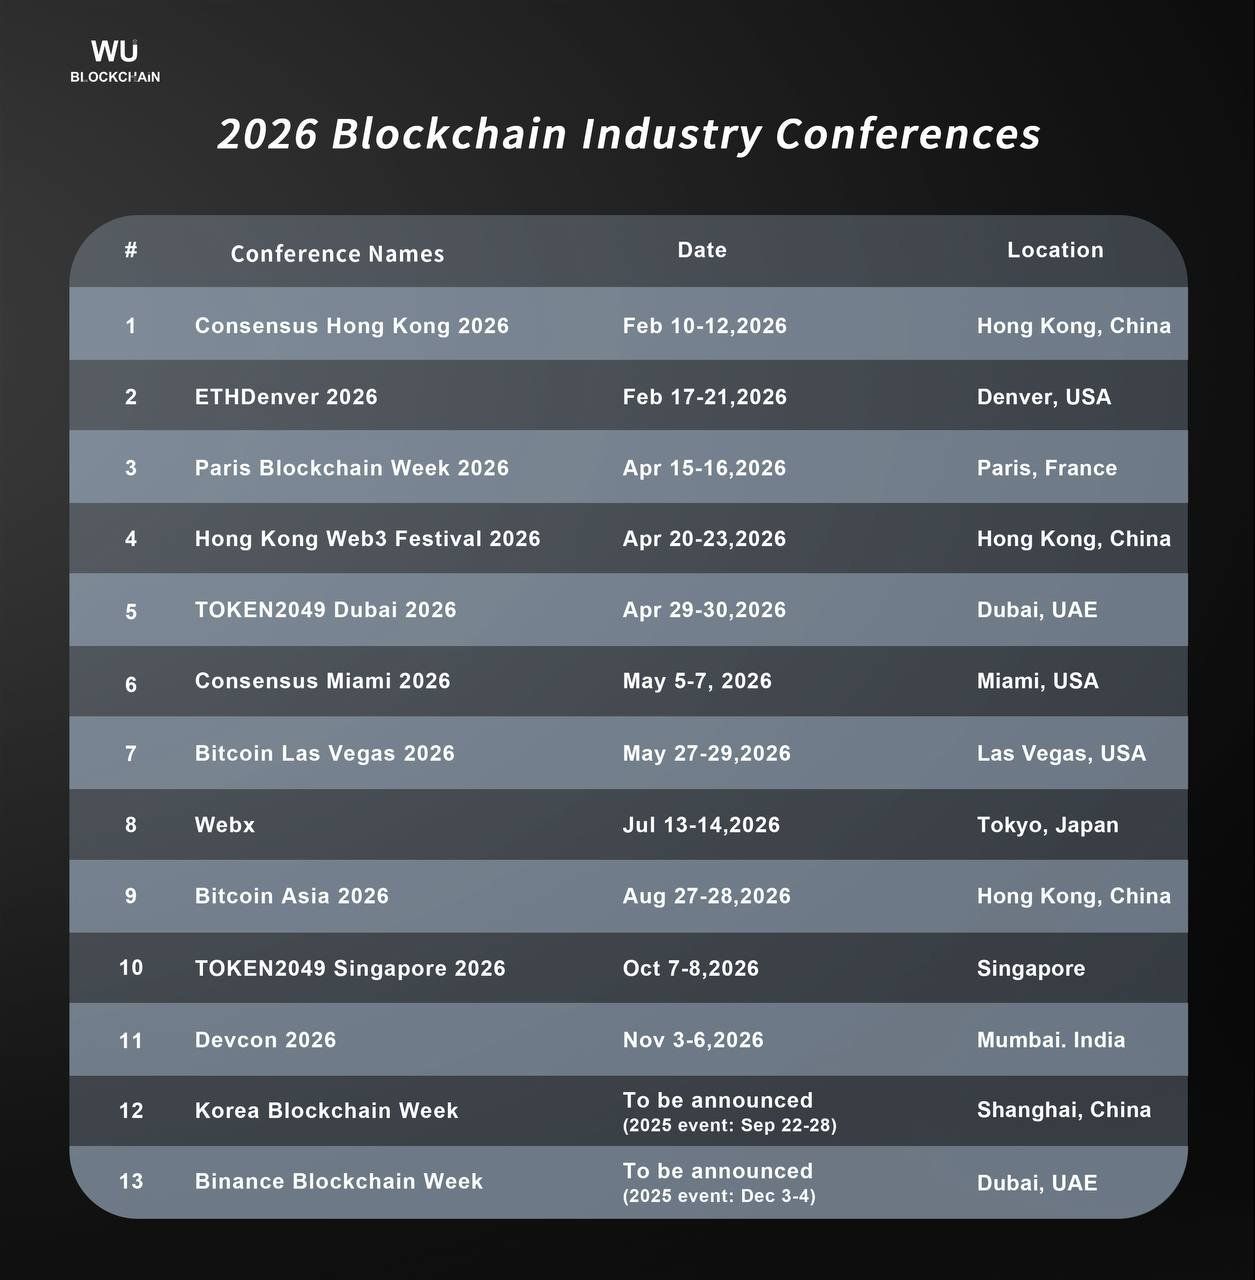
Task: Click Binance Blockchain Week's To be announced
Action: click(717, 1171)
